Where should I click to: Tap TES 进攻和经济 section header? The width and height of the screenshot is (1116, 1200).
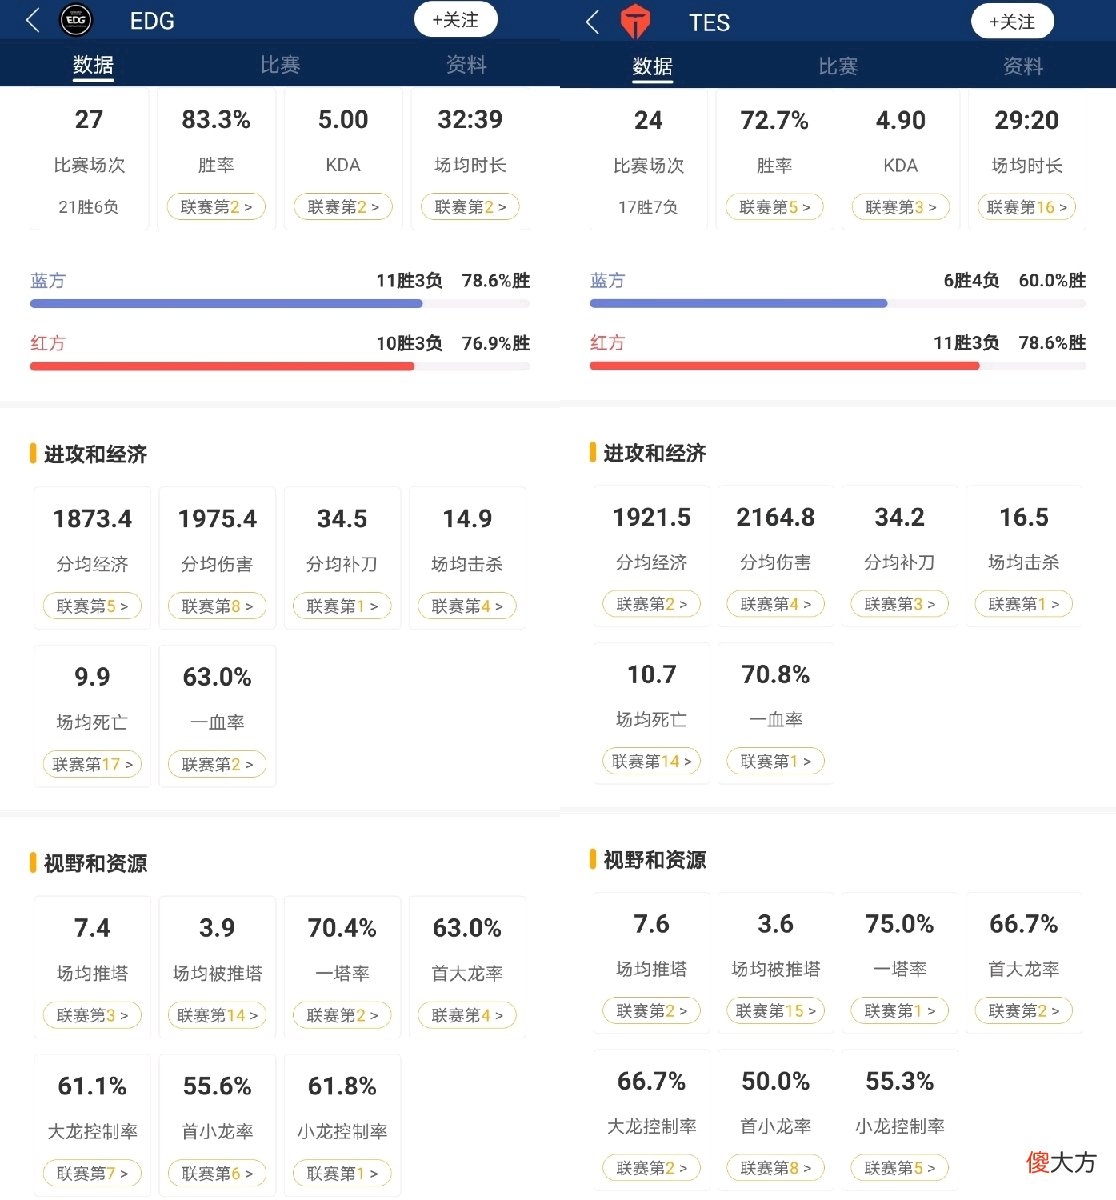pos(655,453)
